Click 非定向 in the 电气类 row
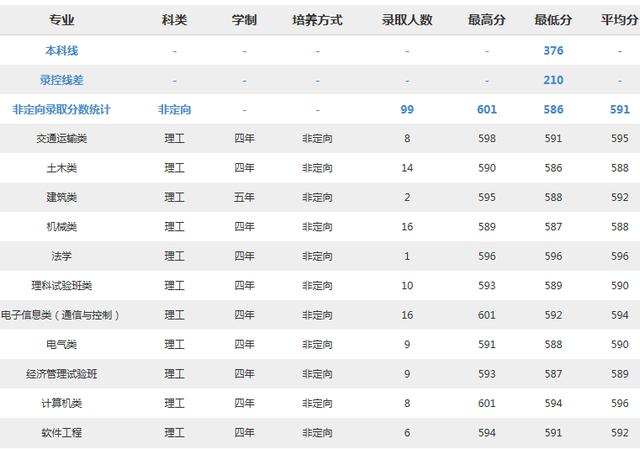The height and width of the screenshot is (449, 640). tap(317, 345)
